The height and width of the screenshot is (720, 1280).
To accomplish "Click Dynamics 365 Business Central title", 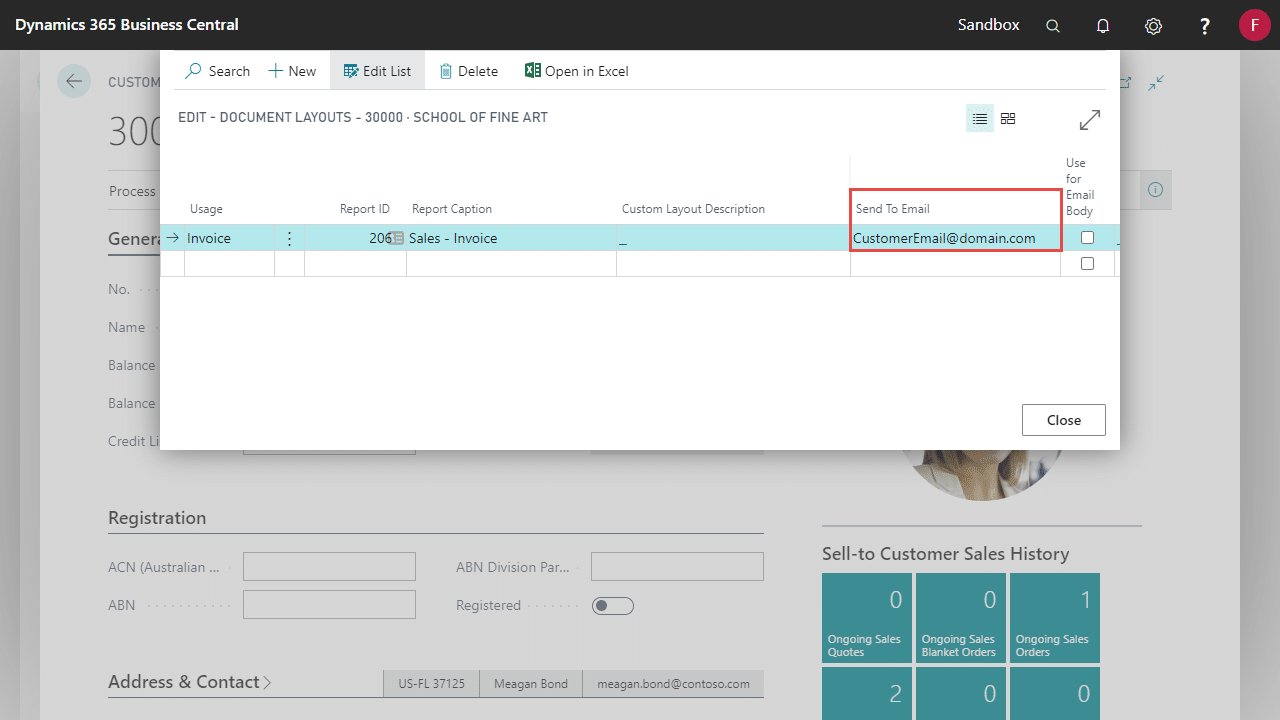I will point(127,25).
